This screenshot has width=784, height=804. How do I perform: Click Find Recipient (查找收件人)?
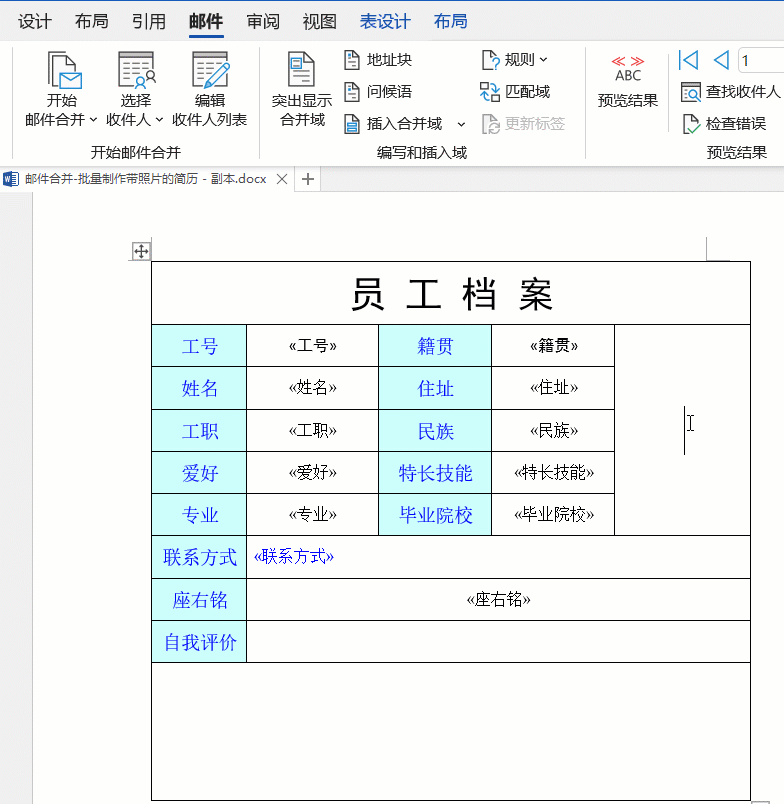pyautogui.click(x=730, y=92)
